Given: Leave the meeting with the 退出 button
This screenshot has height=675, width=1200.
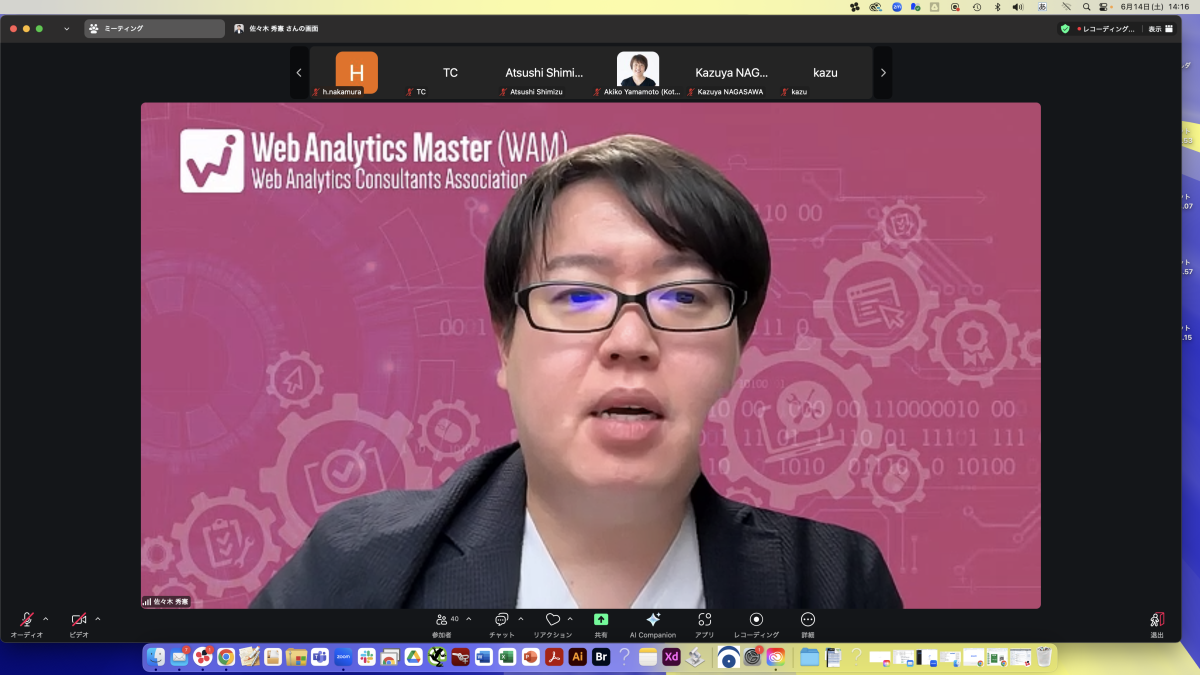Looking at the screenshot, I should (1157, 620).
